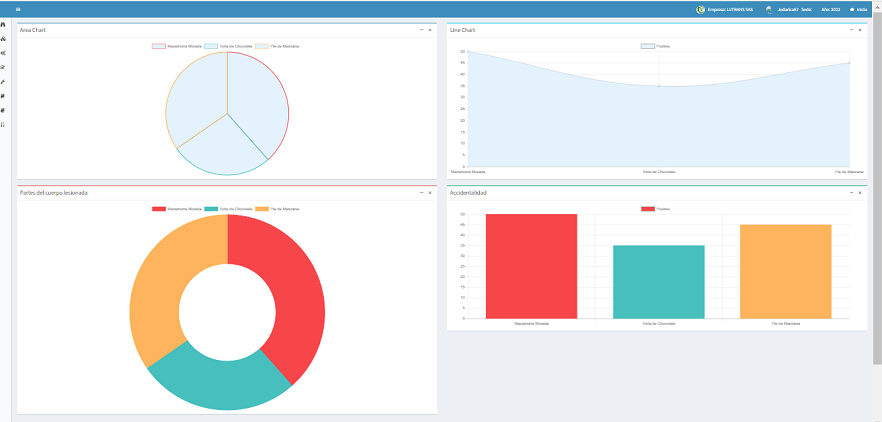Open the home icon in the left sidebar
882x422 pixels.
[x=4, y=24]
